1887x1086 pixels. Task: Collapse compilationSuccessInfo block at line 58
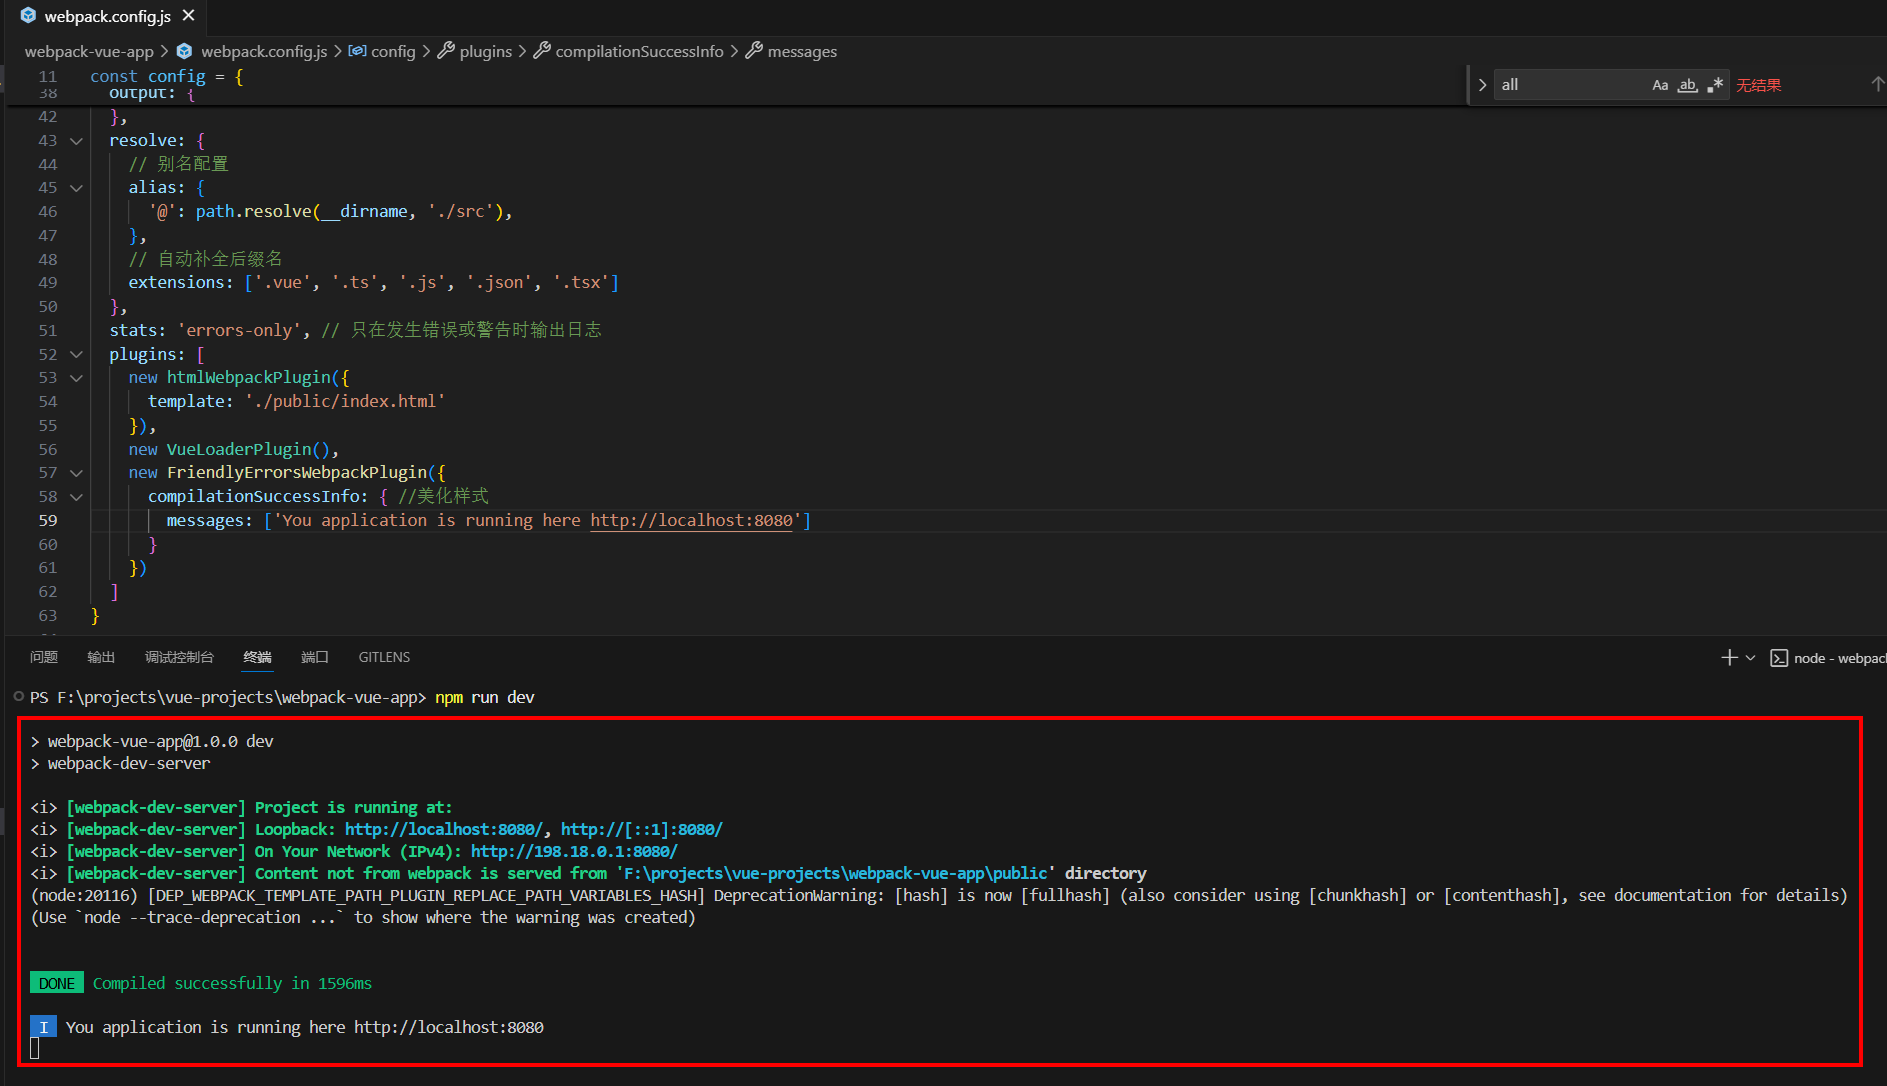[x=76, y=497]
